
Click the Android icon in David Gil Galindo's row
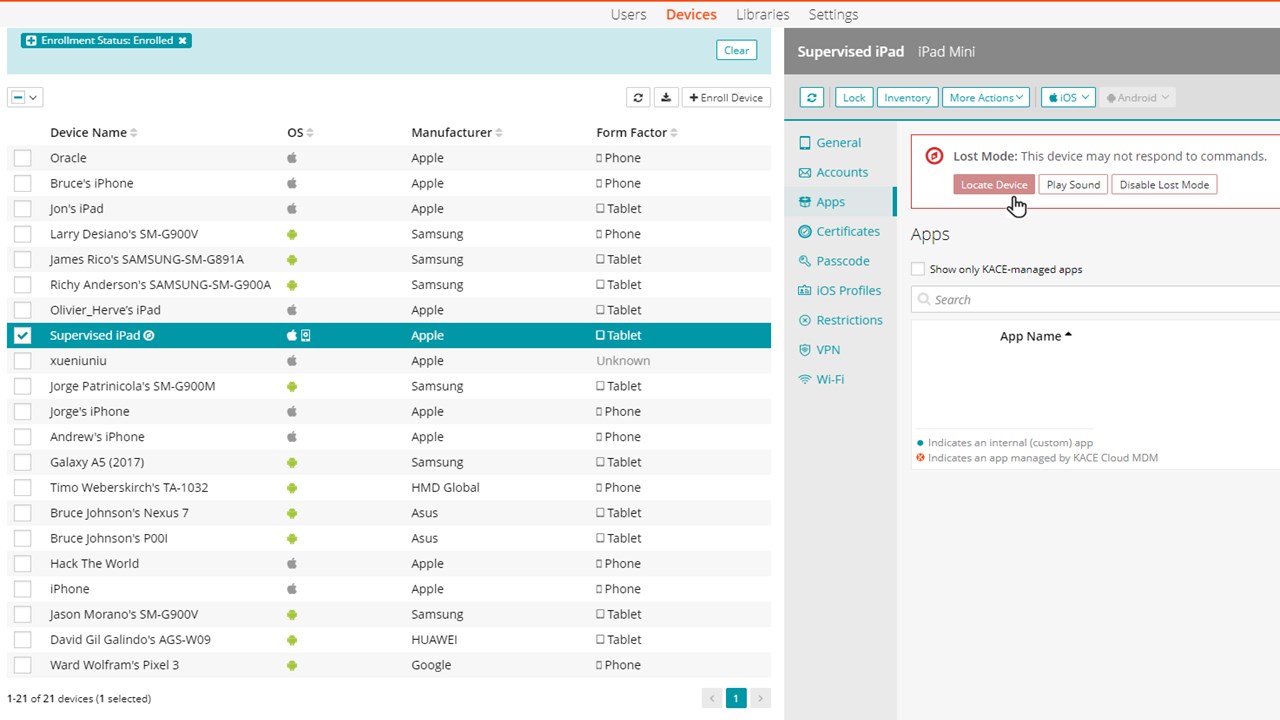point(293,640)
